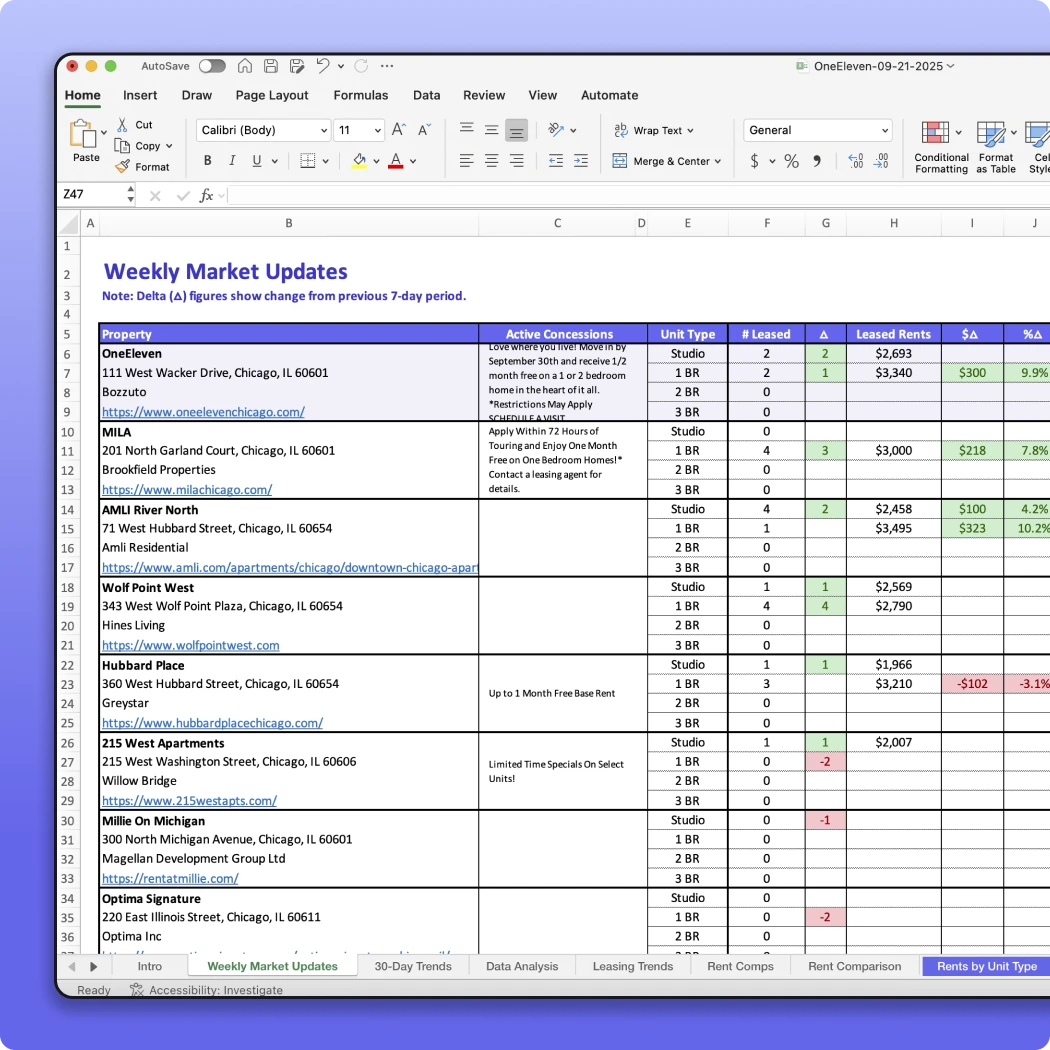The height and width of the screenshot is (1050, 1050).
Task: Click the Increase Decimal icon
Action: point(856,161)
